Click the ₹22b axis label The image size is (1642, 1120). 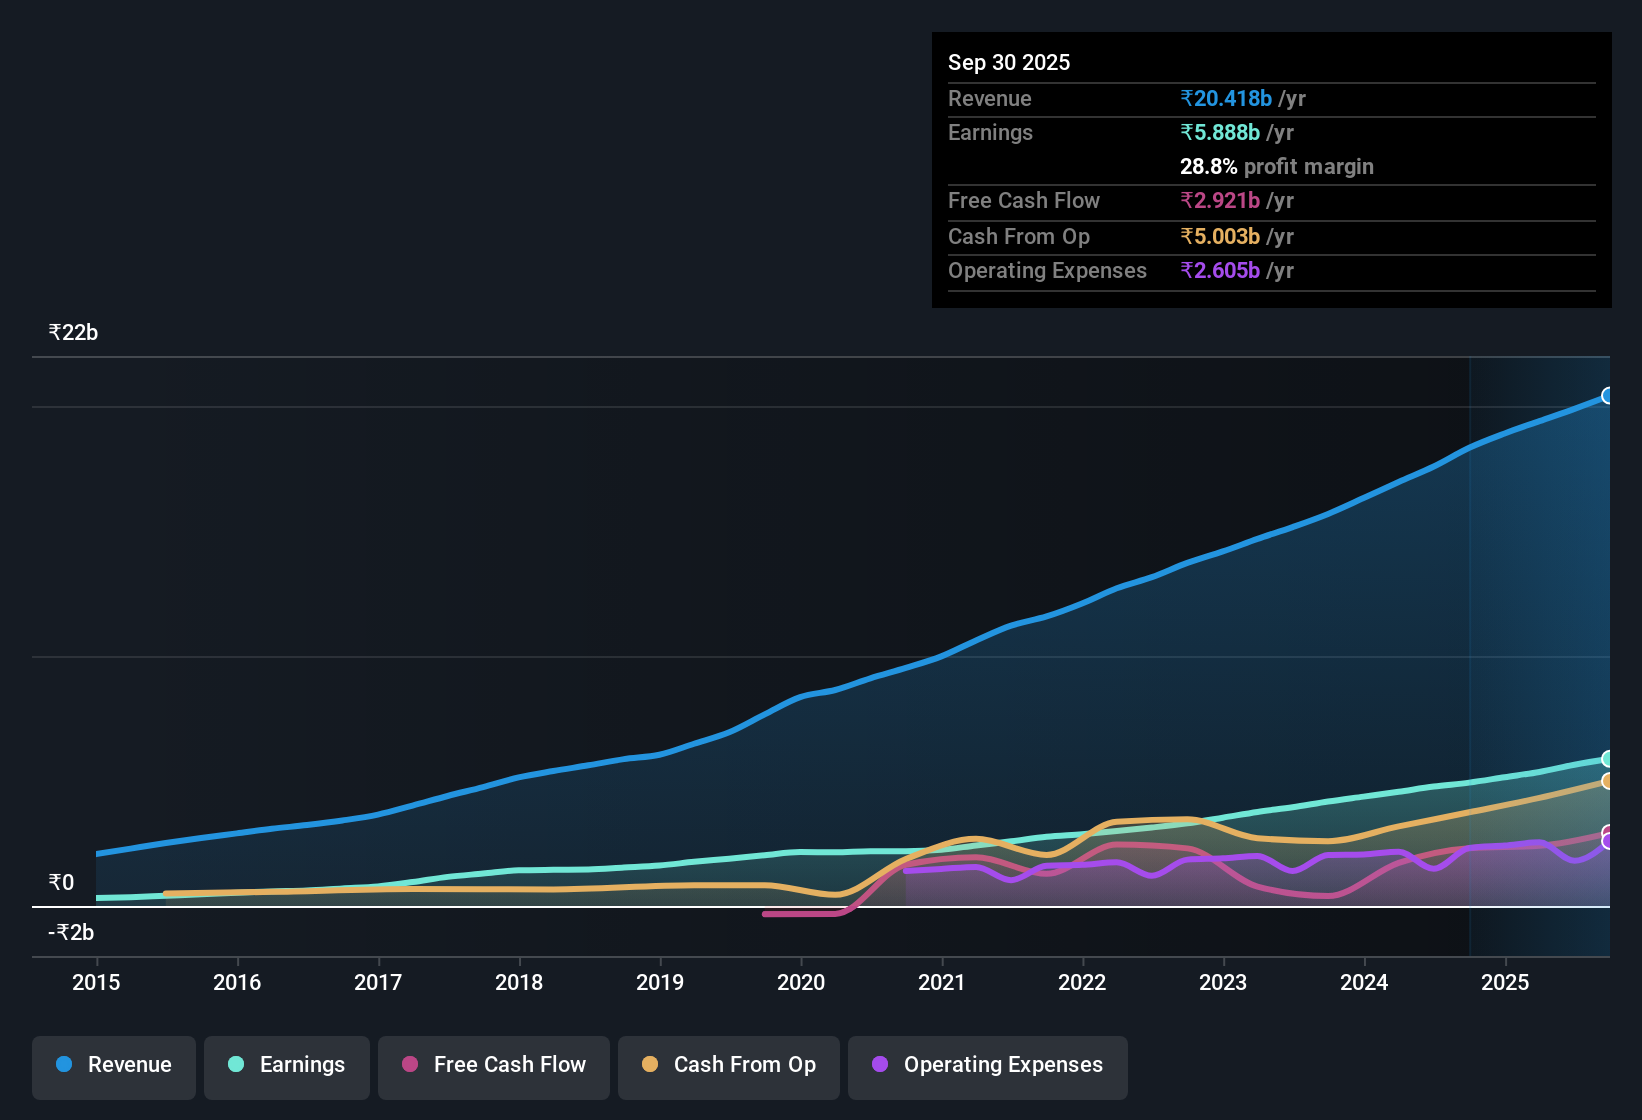[x=72, y=332]
